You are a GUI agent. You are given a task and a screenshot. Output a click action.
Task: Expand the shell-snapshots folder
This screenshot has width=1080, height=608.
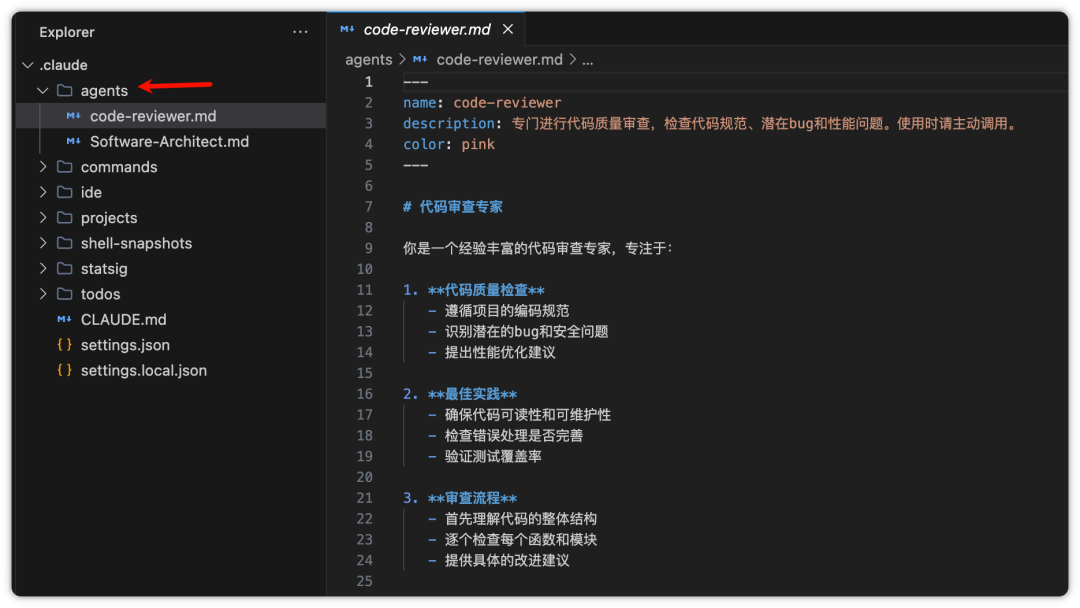click(x=43, y=243)
